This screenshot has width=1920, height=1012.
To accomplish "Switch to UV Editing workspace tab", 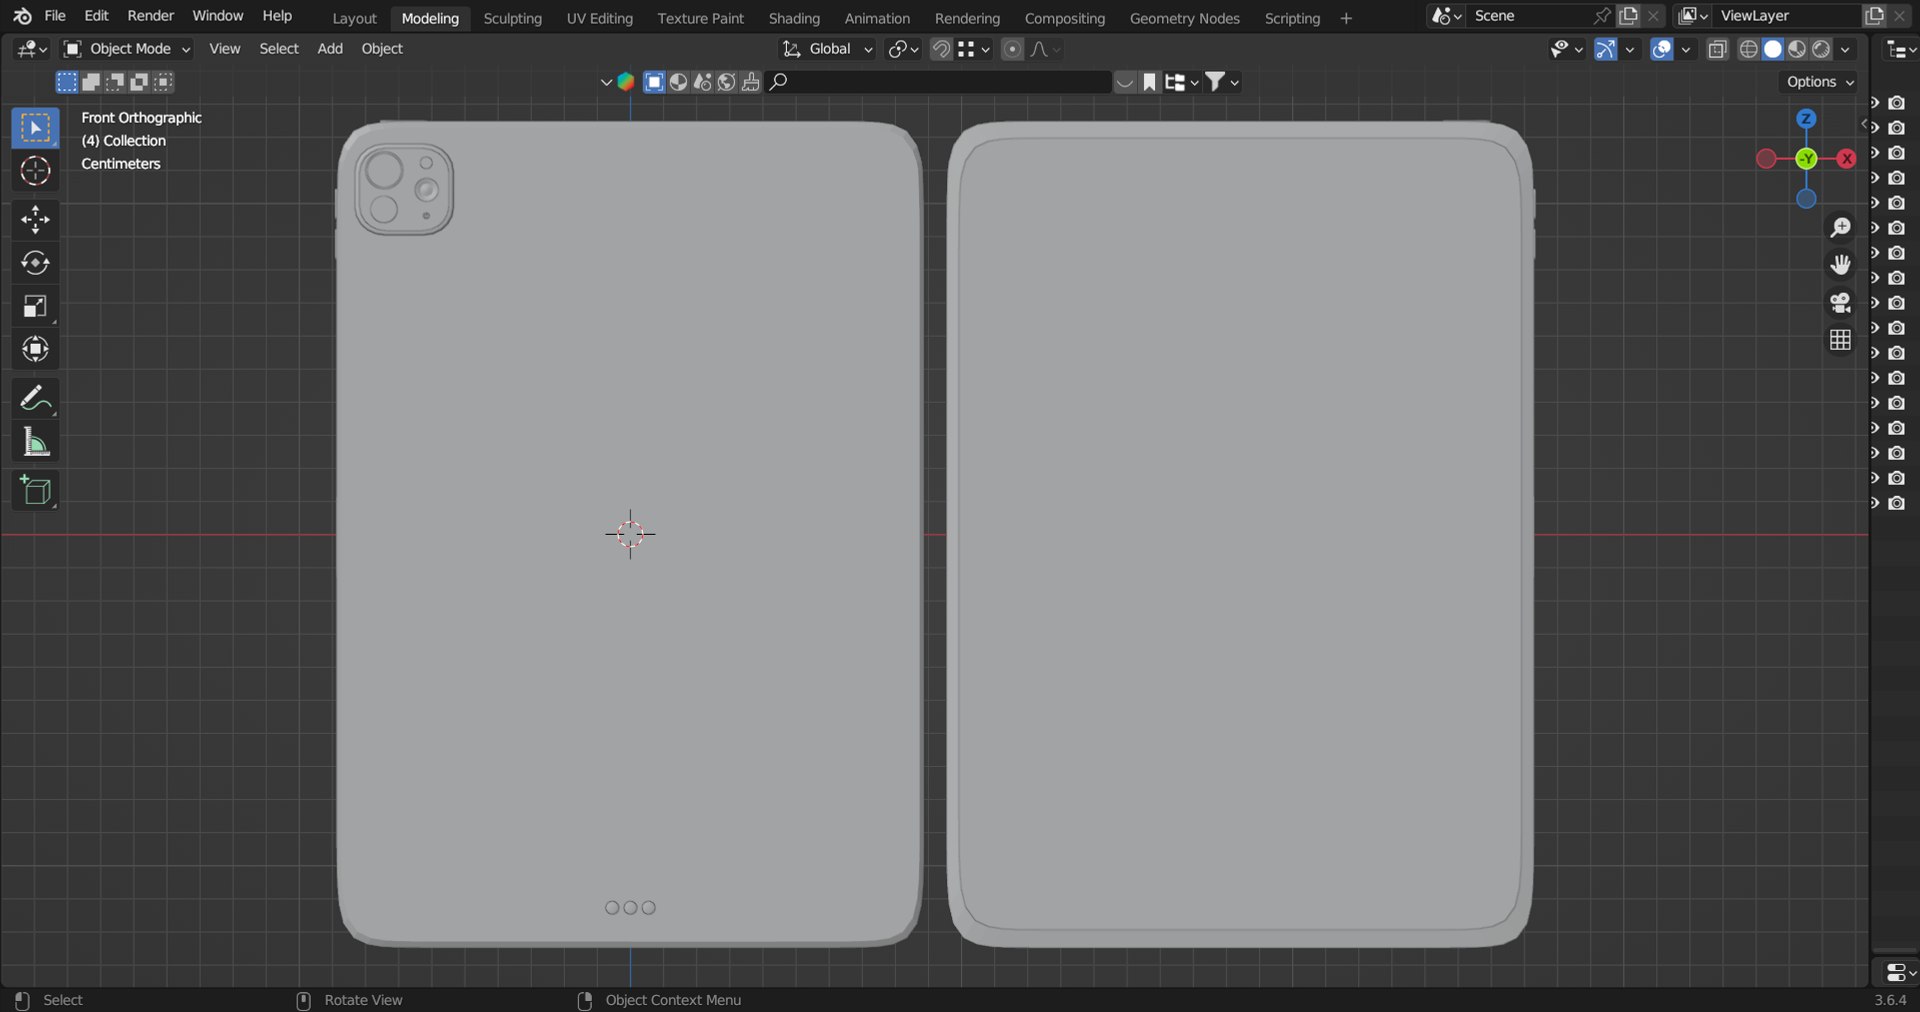I will [599, 18].
